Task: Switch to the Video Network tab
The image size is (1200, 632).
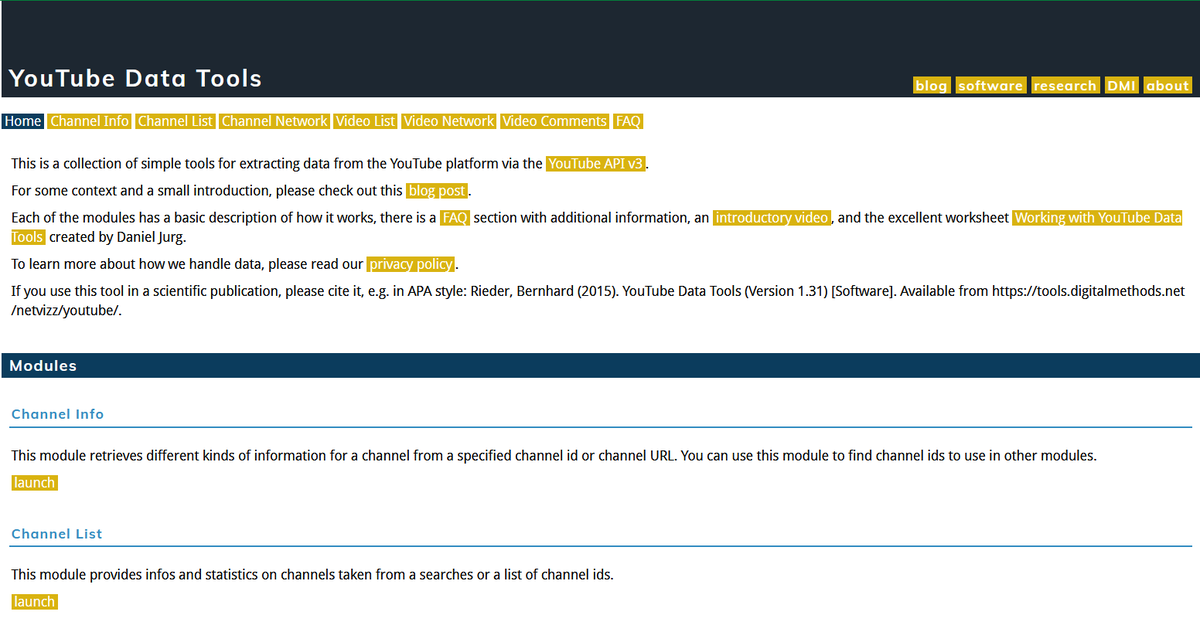Action: click(x=449, y=121)
